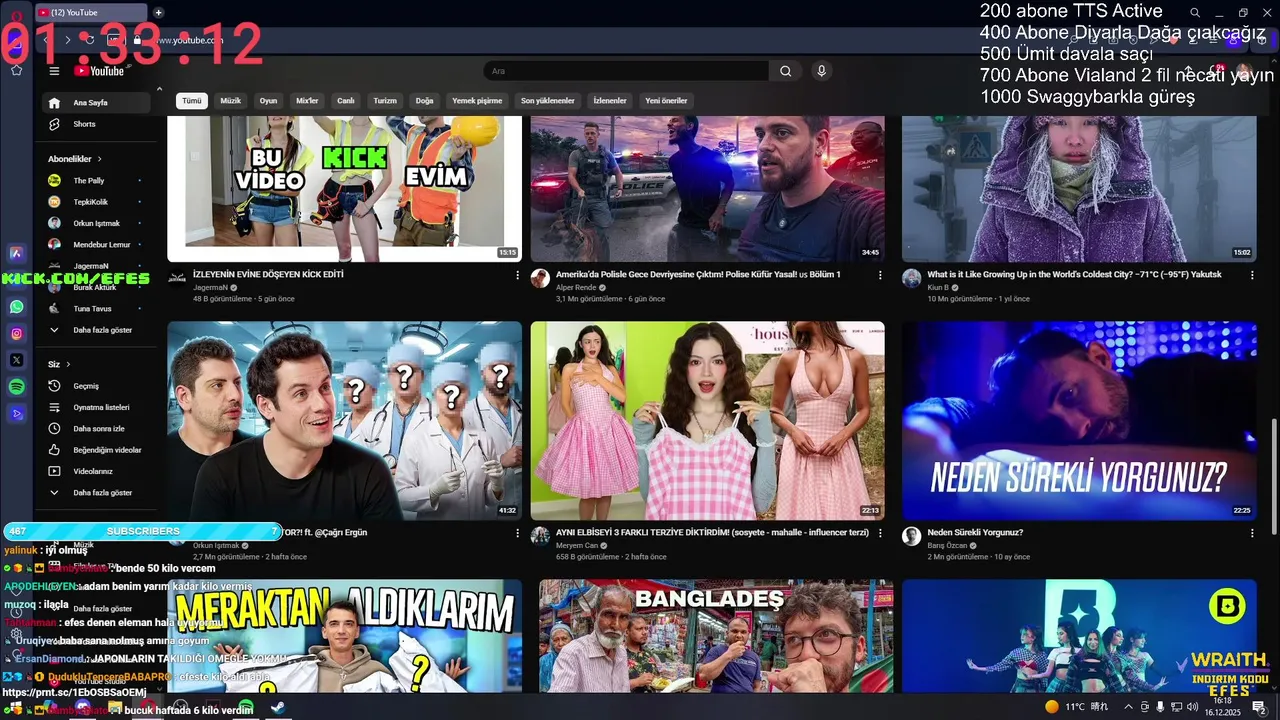Open Neden Sürekli Yorgunuz? title link

[975, 532]
